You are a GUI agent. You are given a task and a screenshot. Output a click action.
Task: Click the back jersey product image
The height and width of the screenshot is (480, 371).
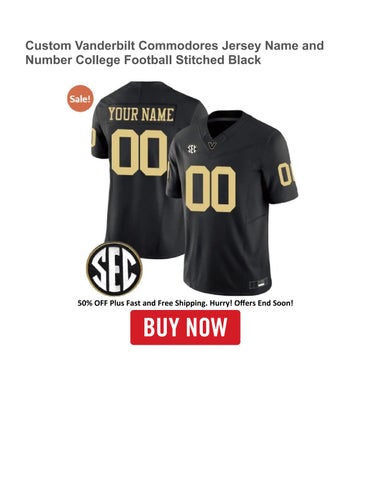[x=137, y=167]
